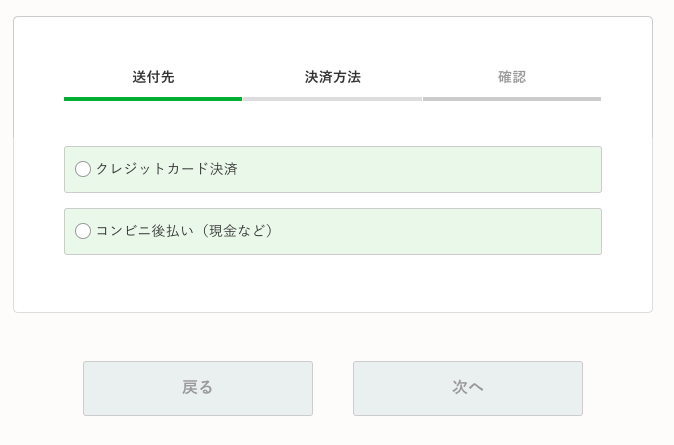
Task: Click the progress bar segment under 決済方法
Action: tap(332, 99)
